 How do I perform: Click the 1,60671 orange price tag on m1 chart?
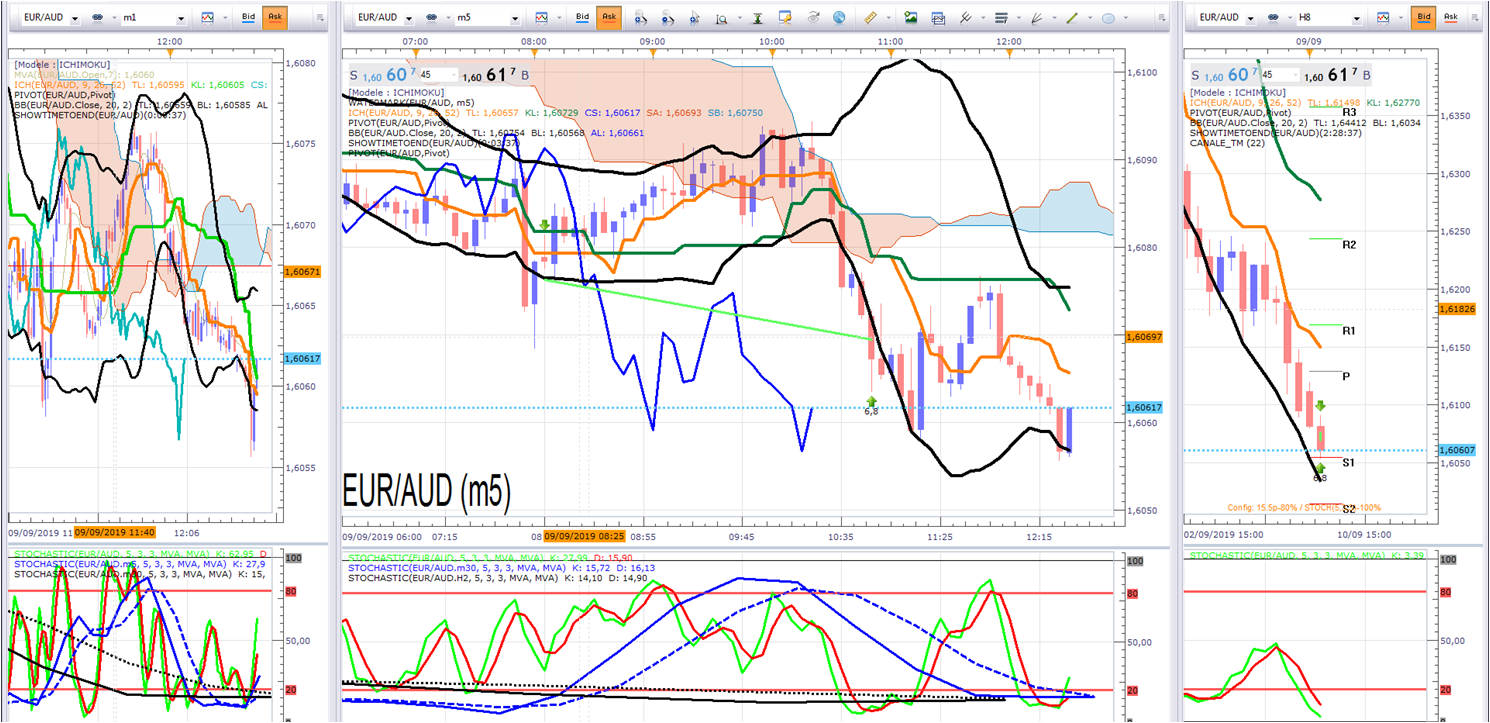[304, 272]
